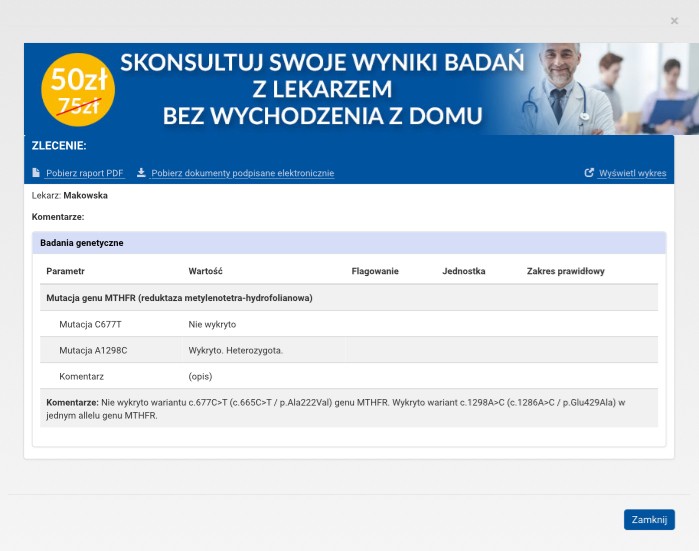Open the Wyświetl wykres link
The height and width of the screenshot is (551, 699).
point(632,173)
